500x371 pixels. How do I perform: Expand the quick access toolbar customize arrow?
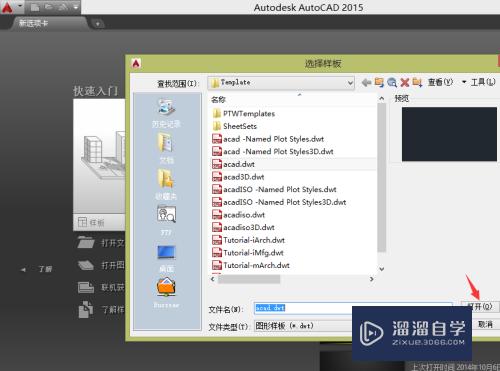click(x=76, y=7)
